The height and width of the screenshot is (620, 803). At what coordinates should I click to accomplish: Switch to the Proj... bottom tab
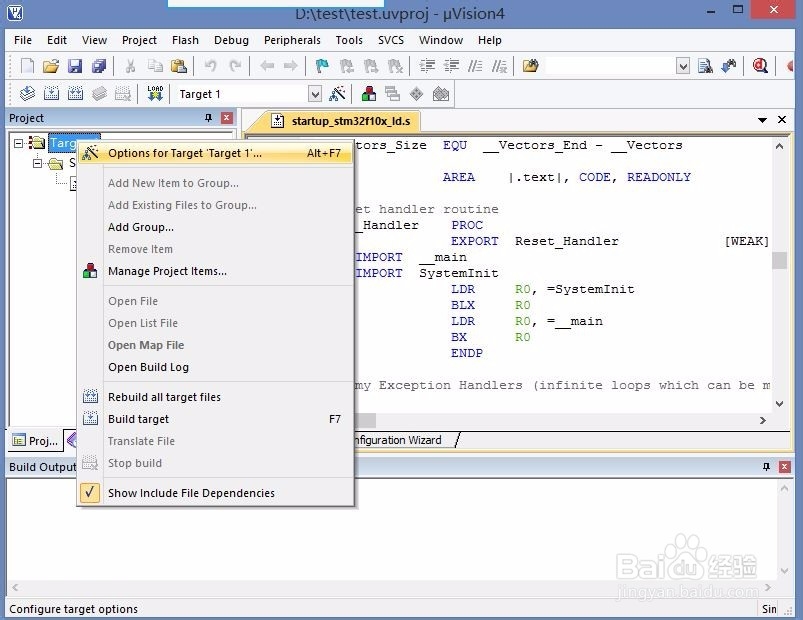[x=35, y=440]
